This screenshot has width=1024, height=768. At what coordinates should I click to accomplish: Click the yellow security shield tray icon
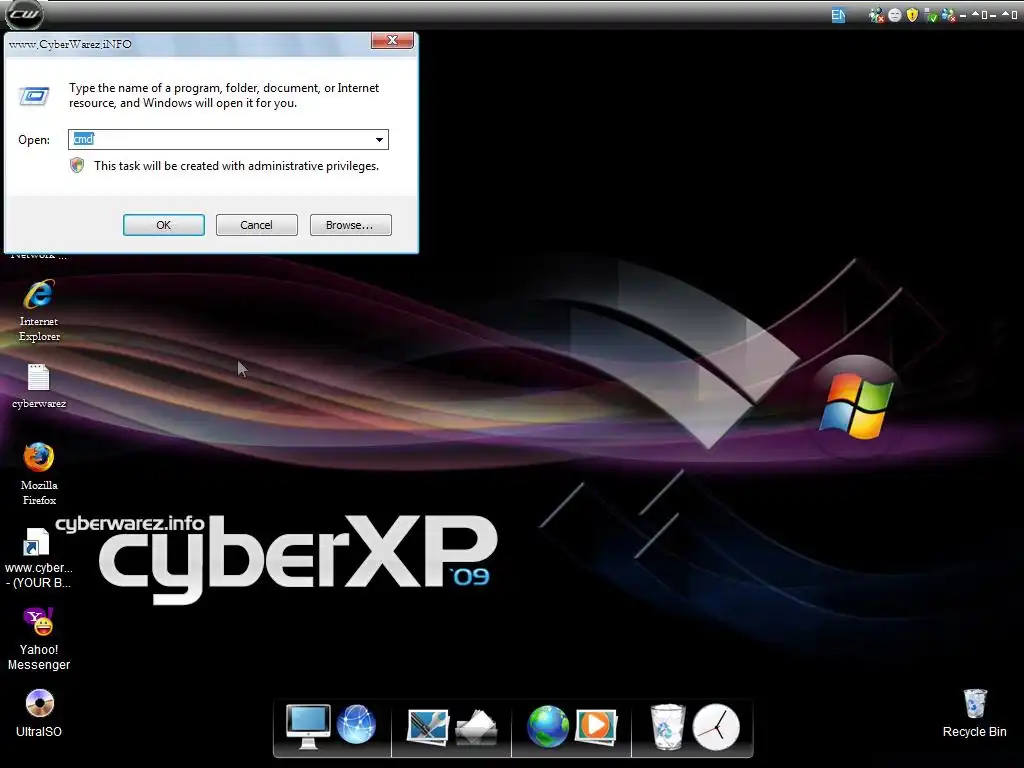(x=912, y=15)
